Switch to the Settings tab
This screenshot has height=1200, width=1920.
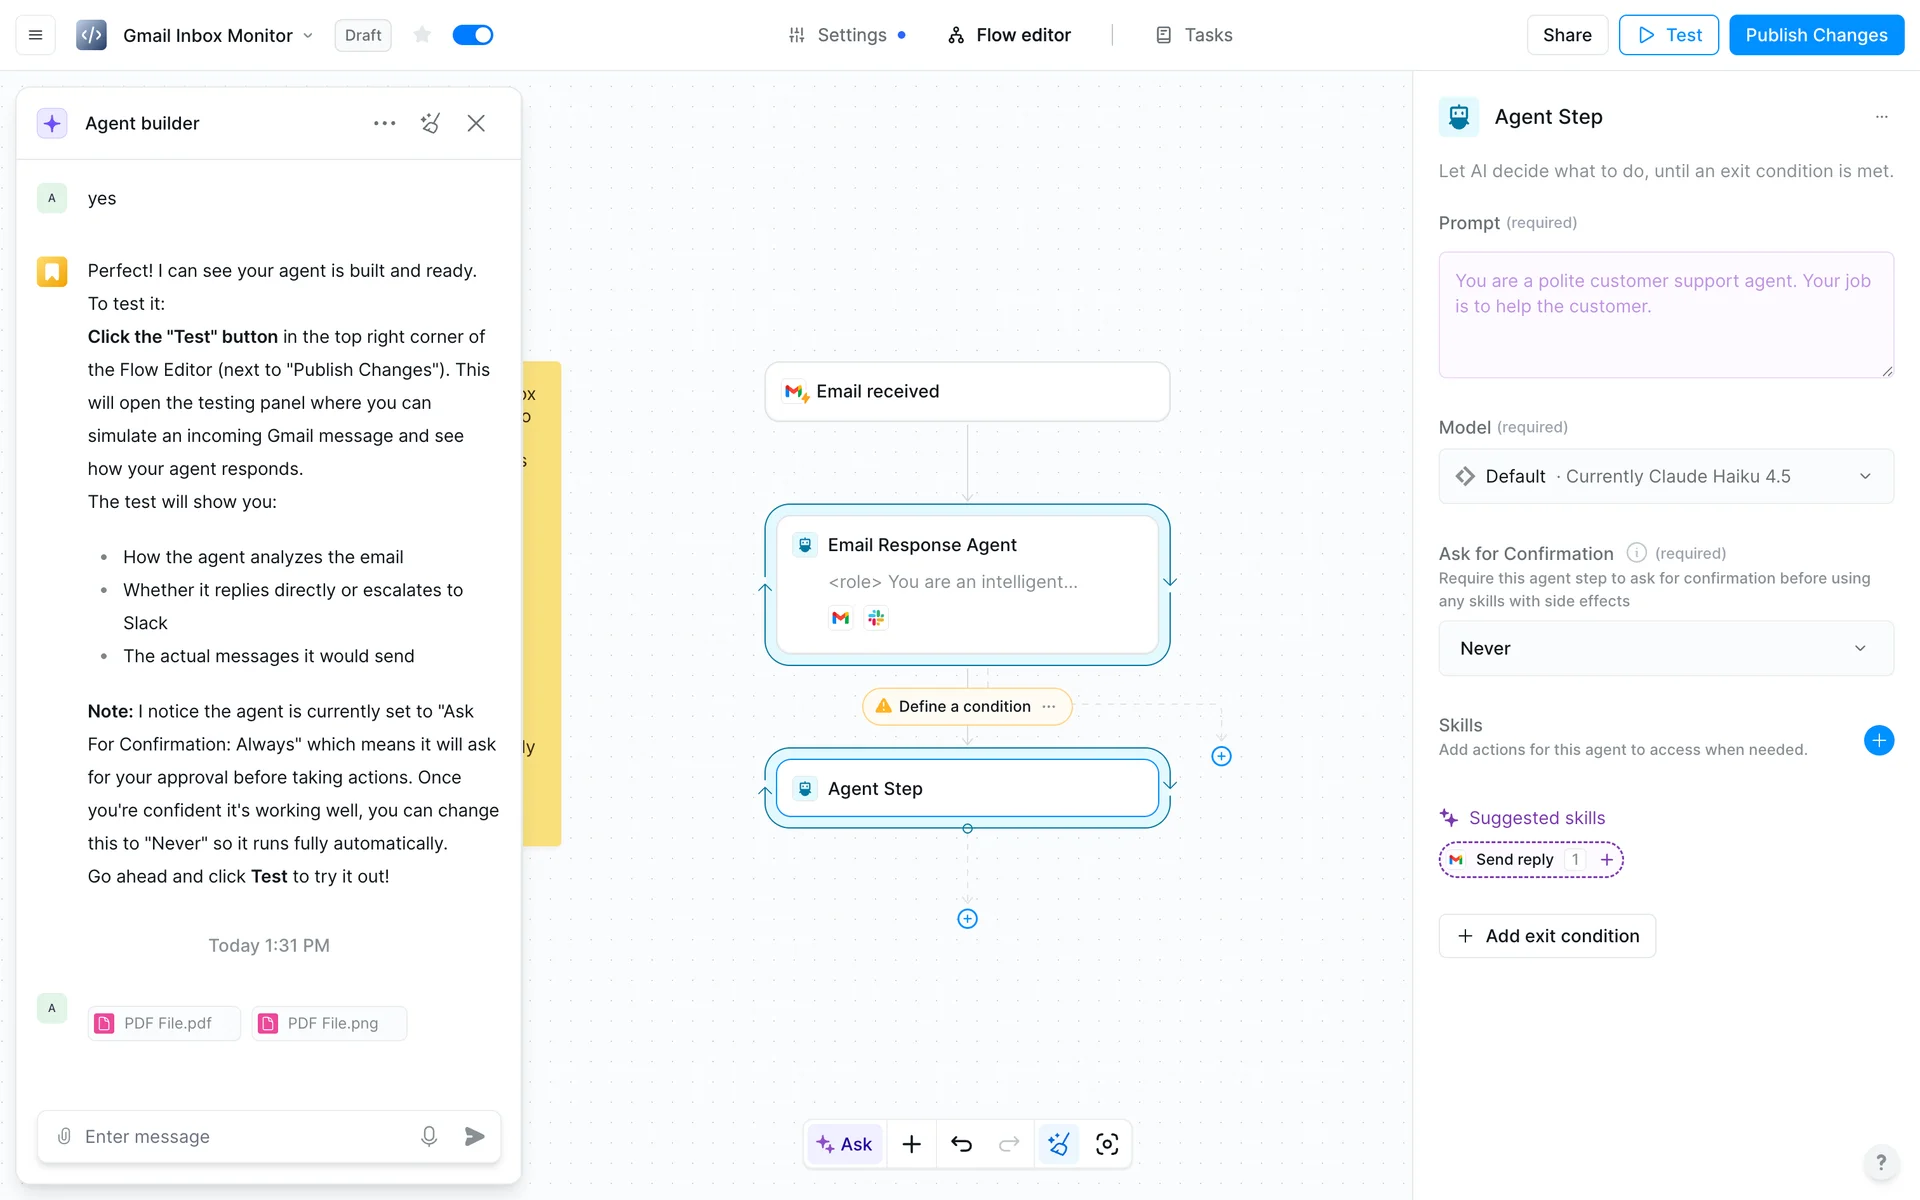848,35
